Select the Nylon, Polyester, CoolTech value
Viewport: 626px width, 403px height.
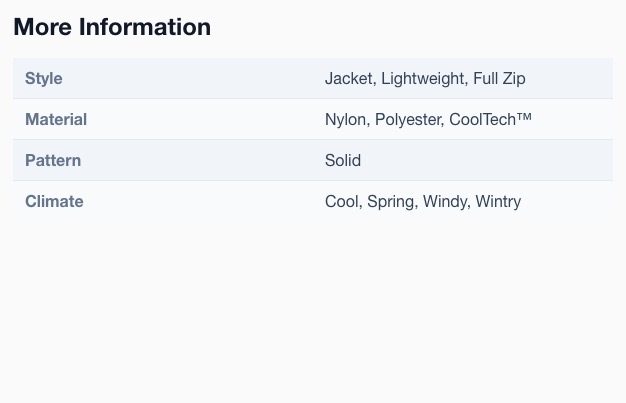(428, 119)
